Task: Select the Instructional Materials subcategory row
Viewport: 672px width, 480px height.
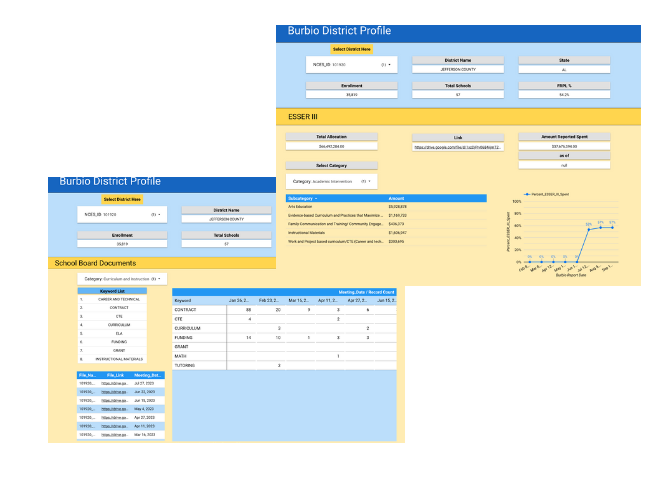Action: [x=386, y=233]
